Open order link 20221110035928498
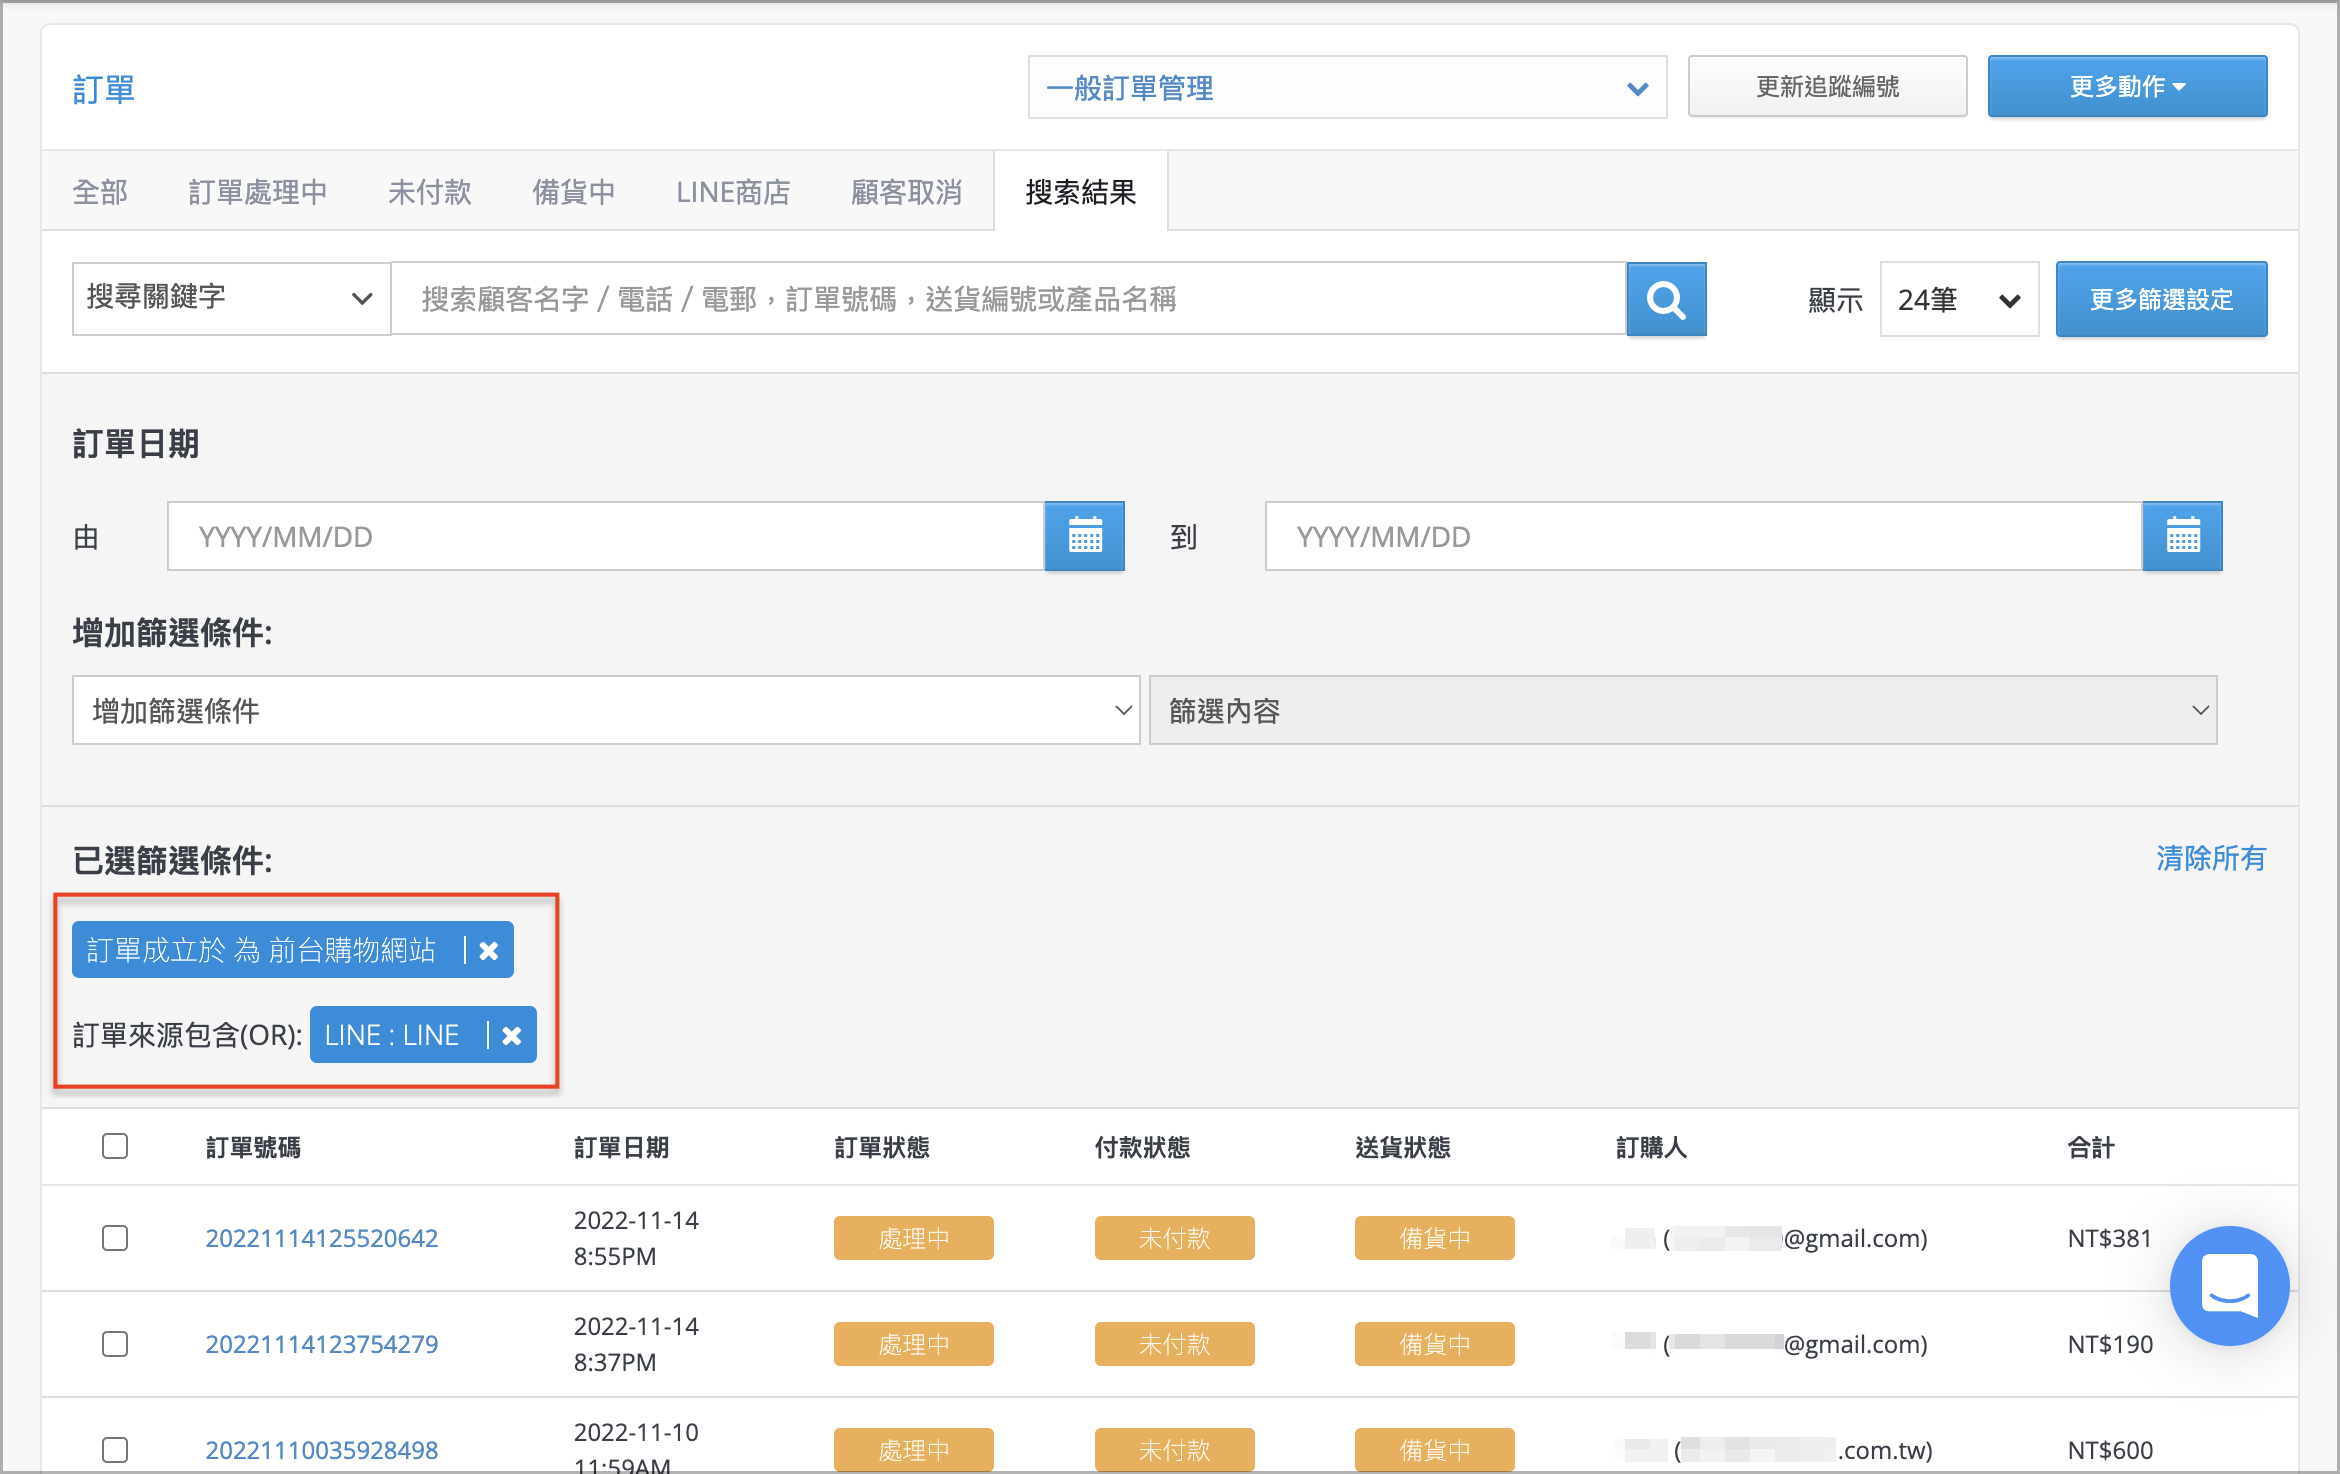The image size is (2340, 1474). click(322, 1449)
